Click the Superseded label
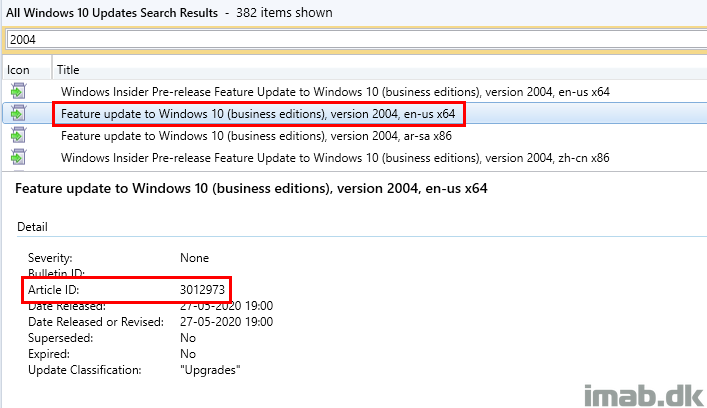The width and height of the screenshot is (707, 408). pos(60,338)
